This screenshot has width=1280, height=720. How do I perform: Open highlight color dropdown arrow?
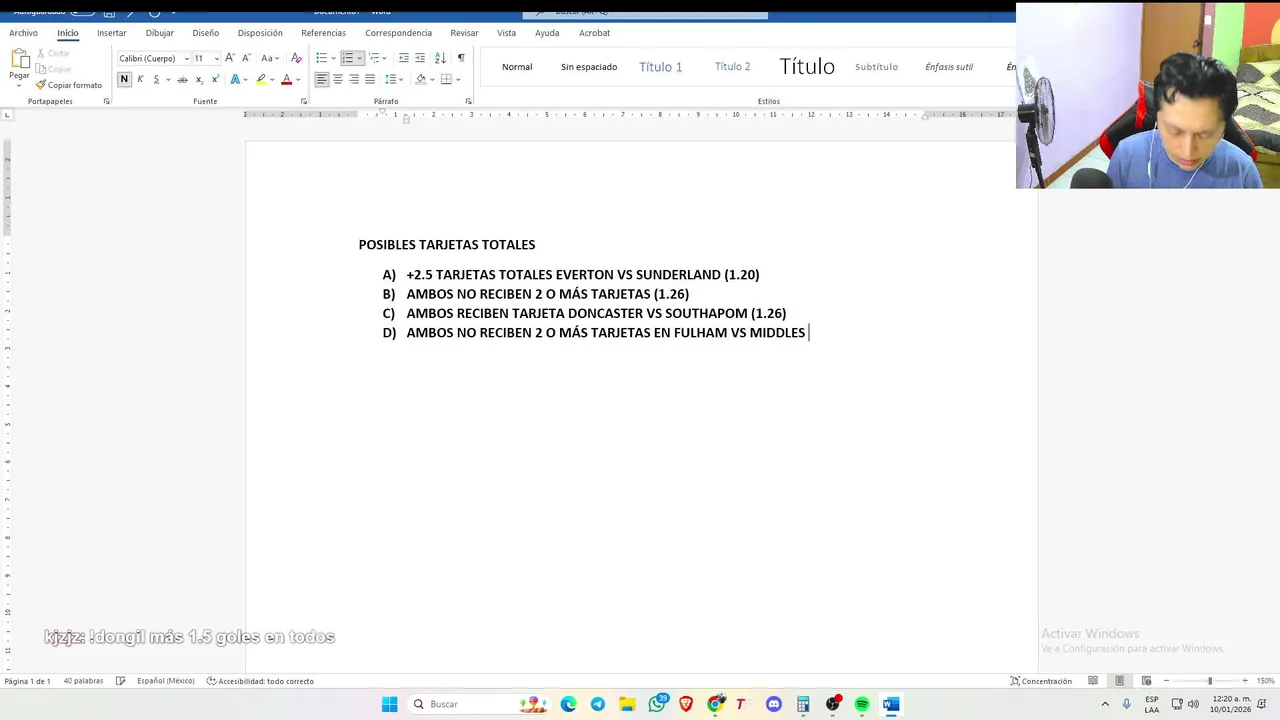pyautogui.click(x=273, y=79)
